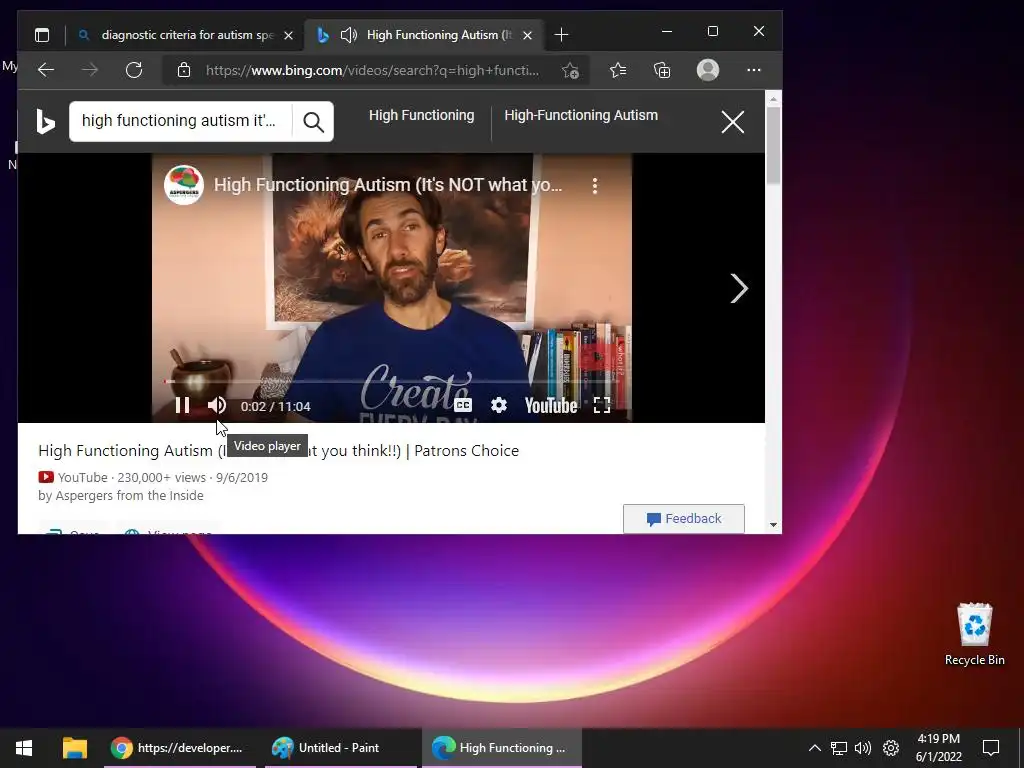Show hidden system tray icons
Screen dimensions: 1024x768
pos(814,748)
